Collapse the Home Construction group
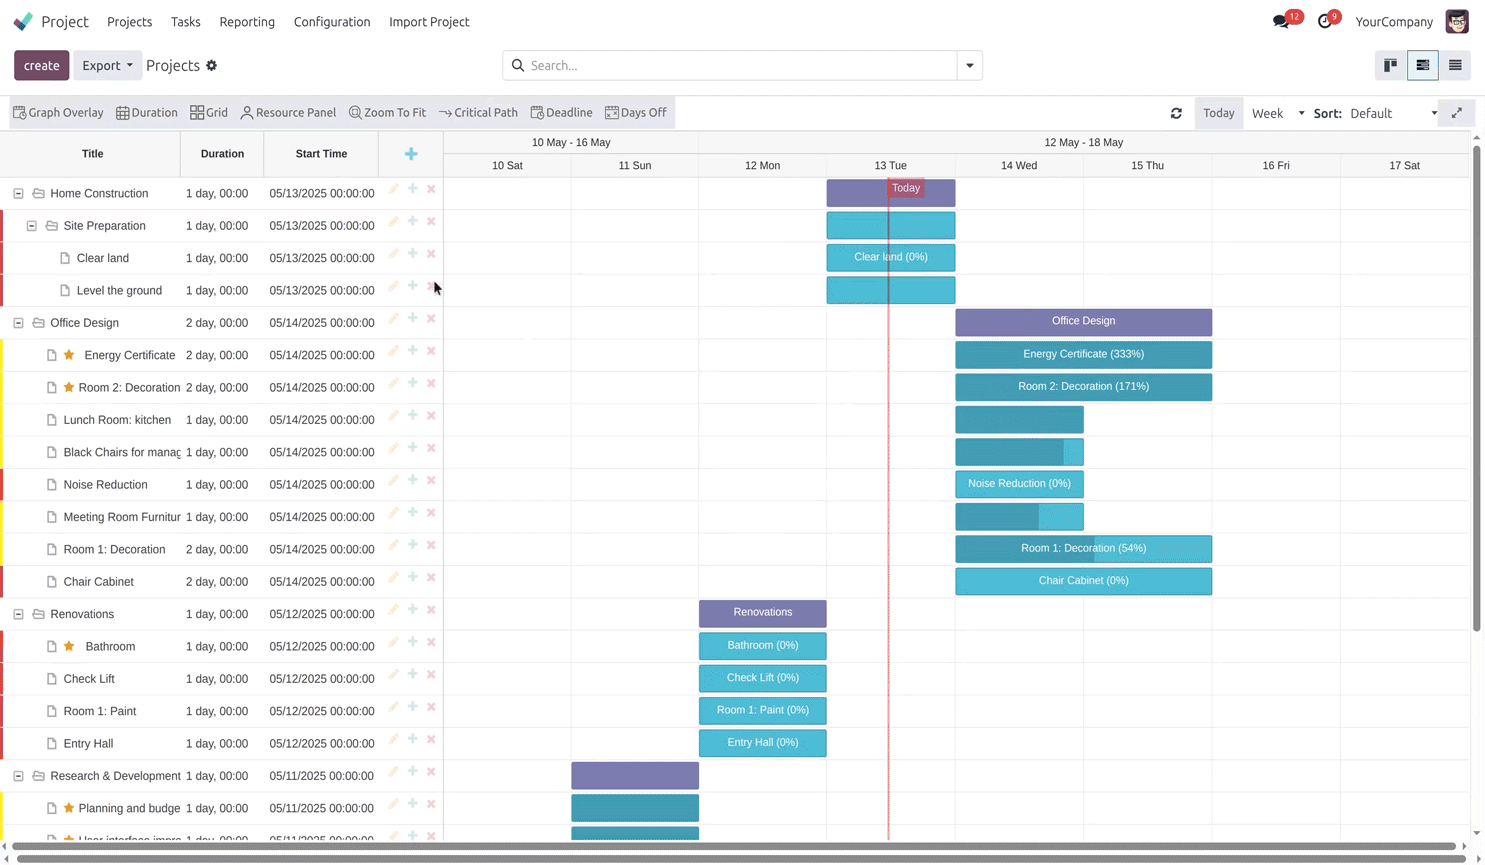Image resolution: width=1485 pixels, height=865 pixels. click(x=18, y=193)
